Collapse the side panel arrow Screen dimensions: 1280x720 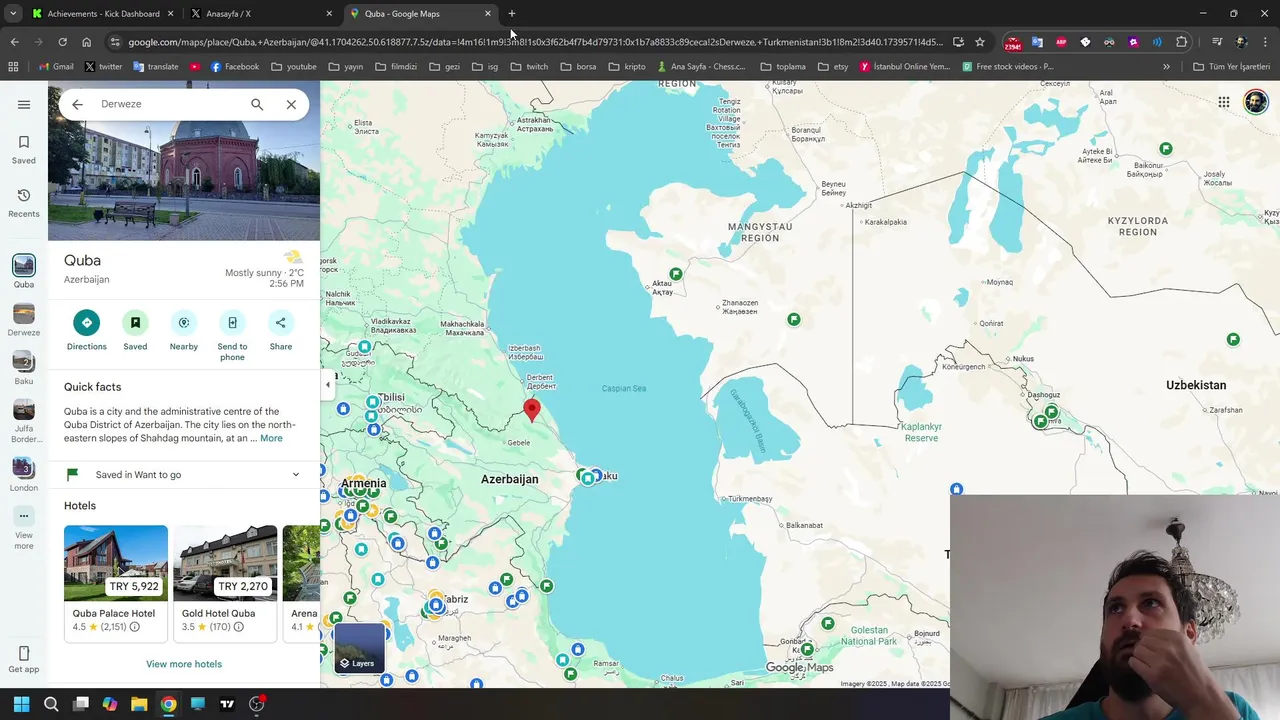(328, 385)
